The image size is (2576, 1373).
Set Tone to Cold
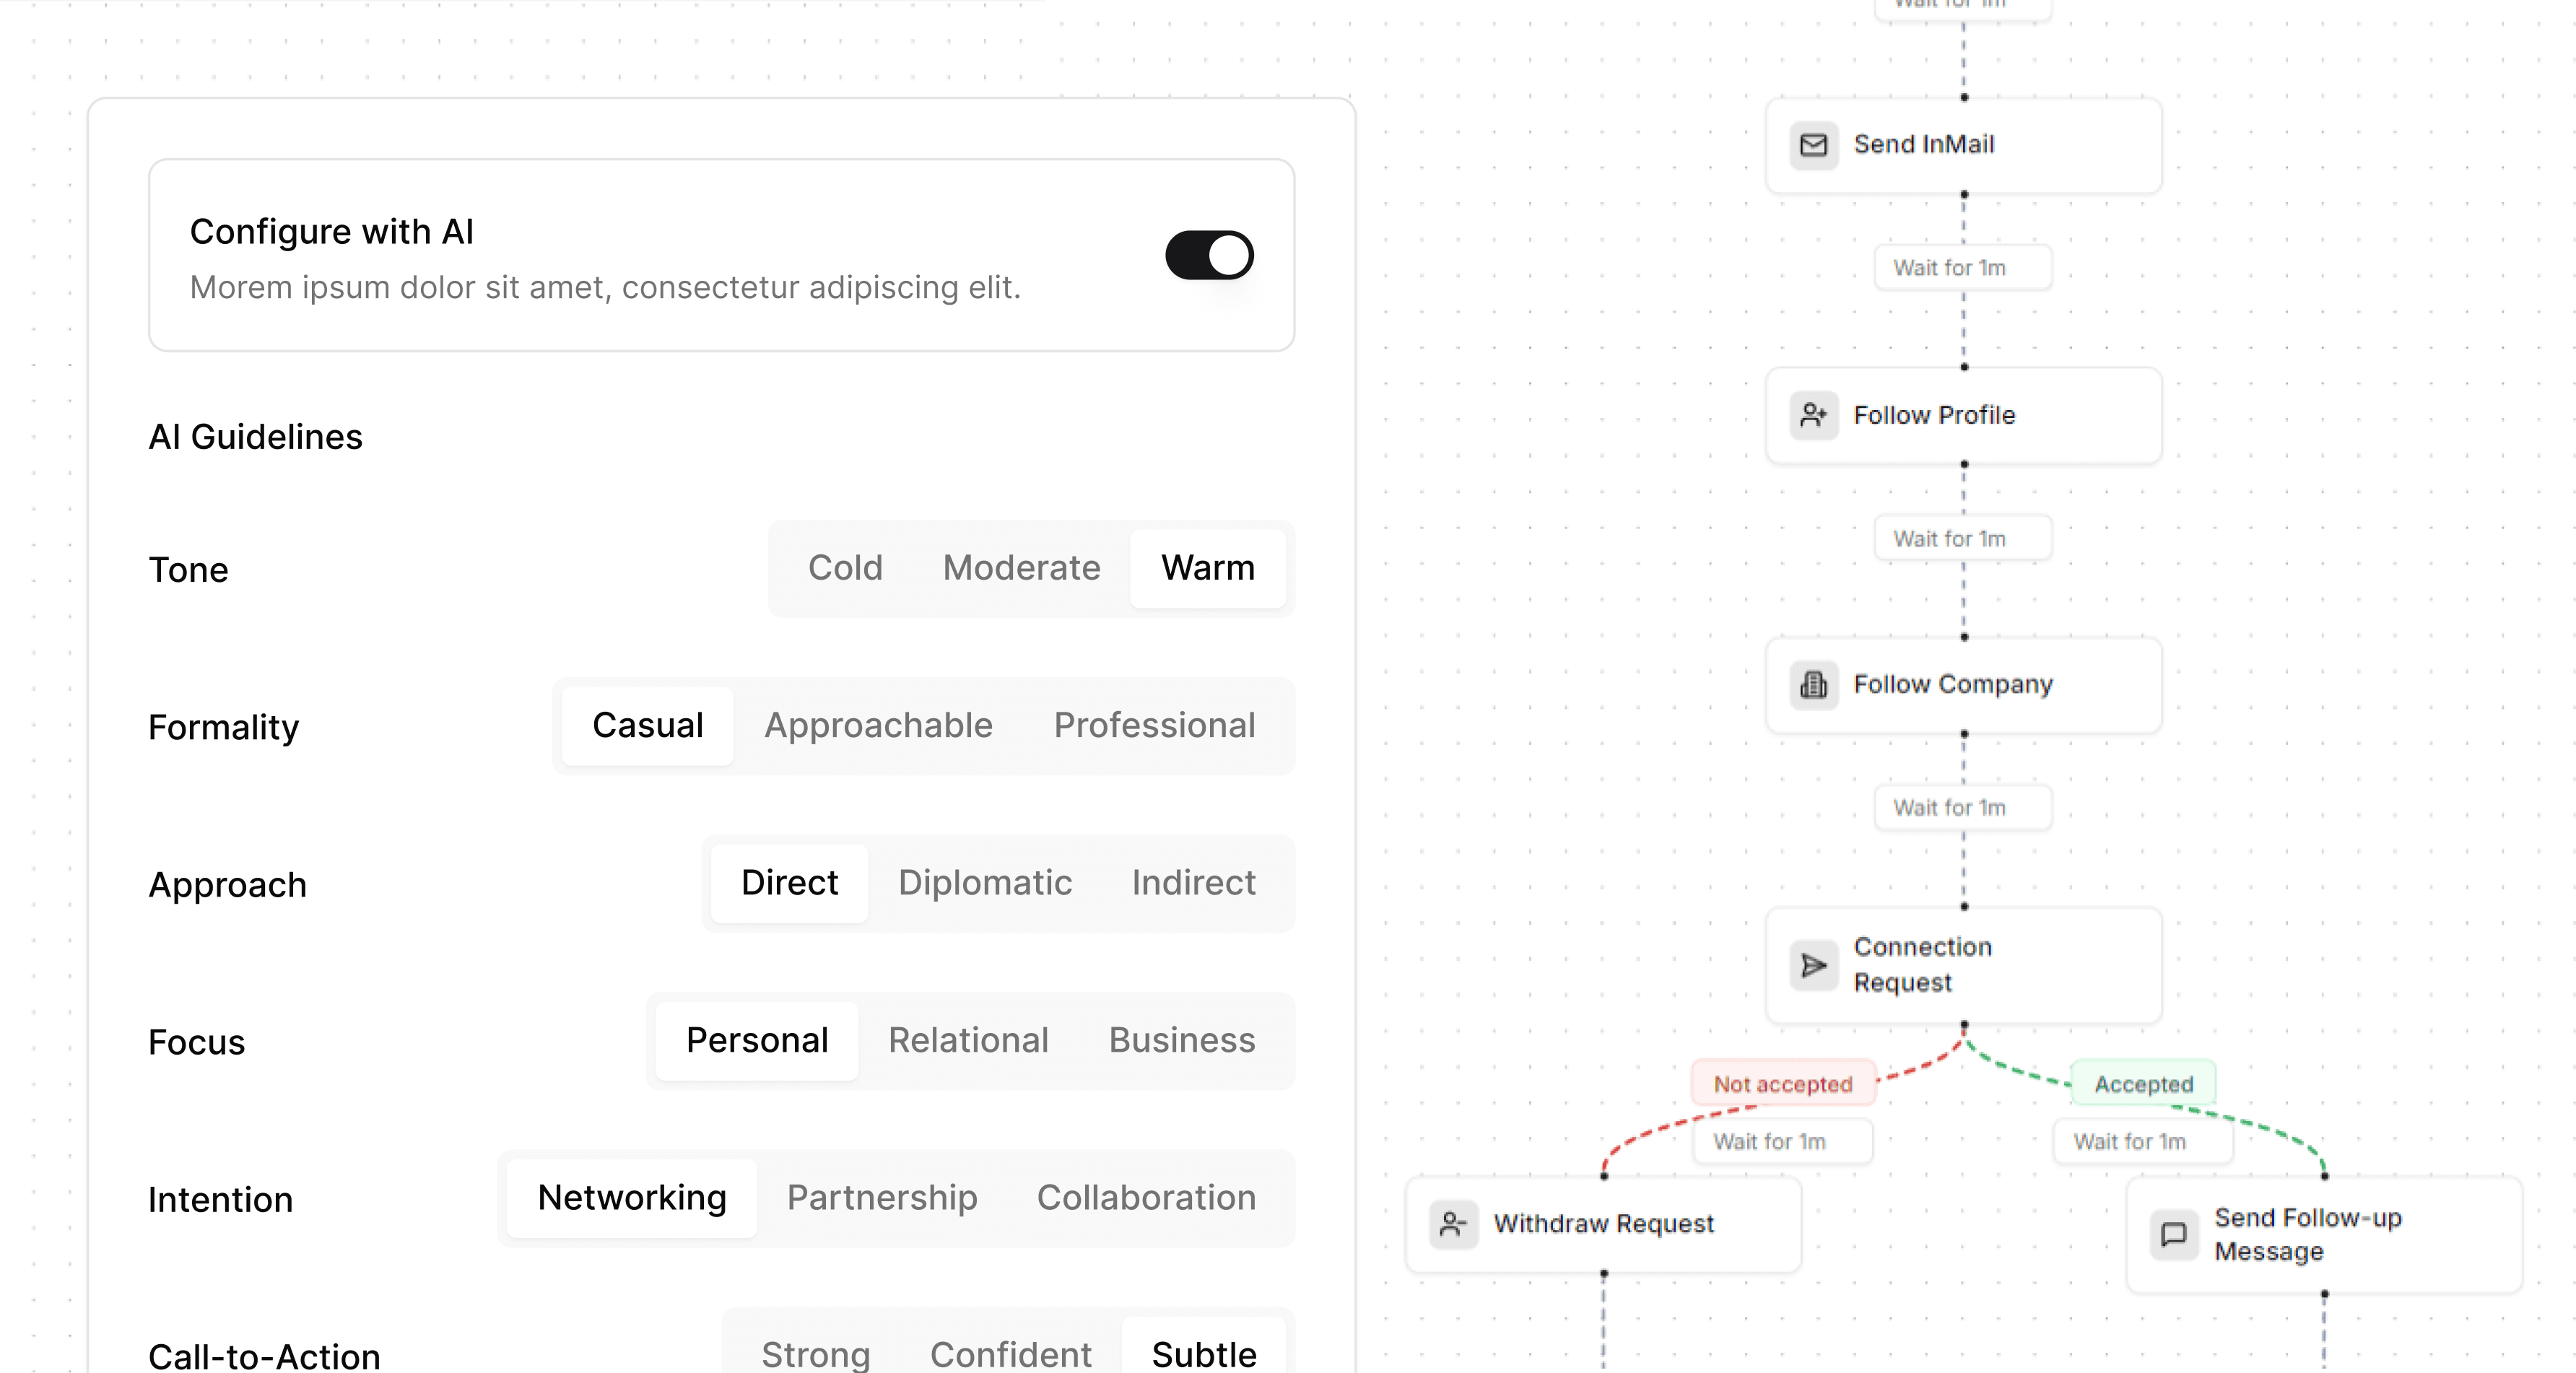click(x=845, y=568)
